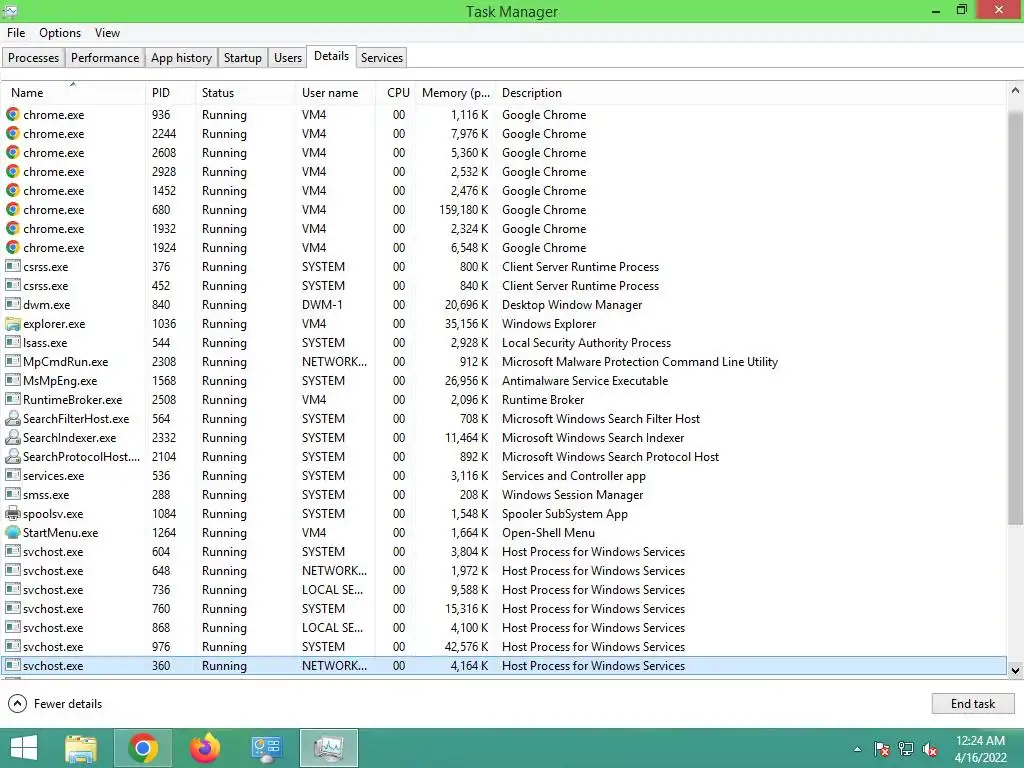1024x768 pixels.
Task: Sort by the Description column header
Action: (751, 93)
